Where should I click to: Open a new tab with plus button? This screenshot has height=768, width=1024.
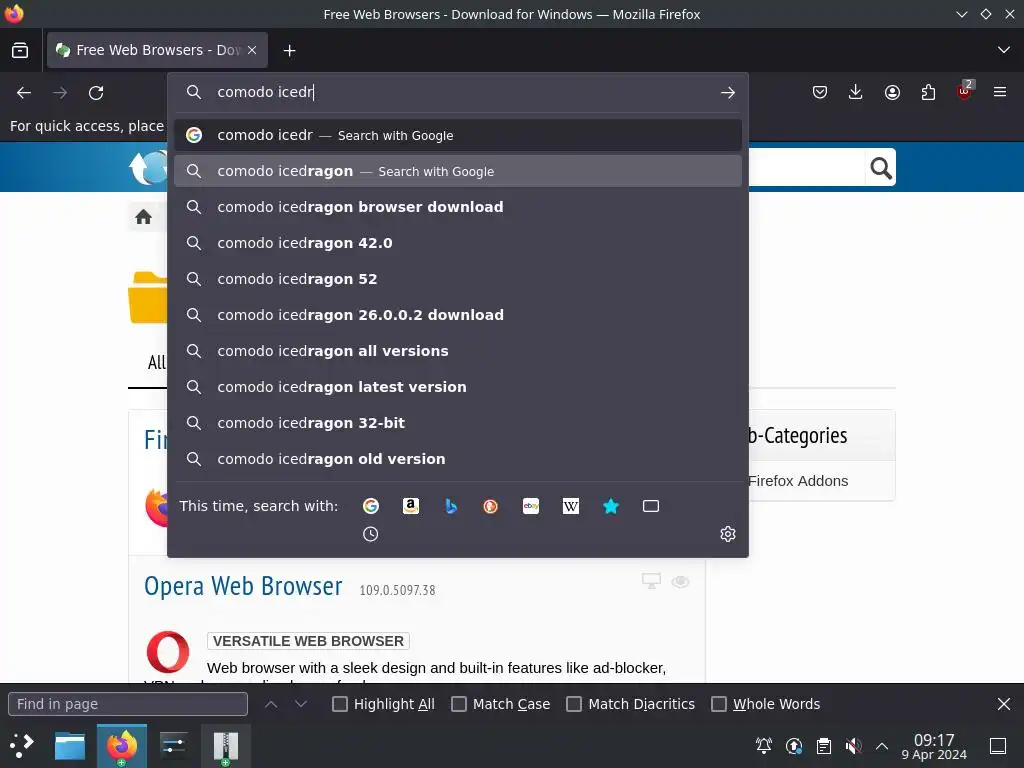coord(289,50)
